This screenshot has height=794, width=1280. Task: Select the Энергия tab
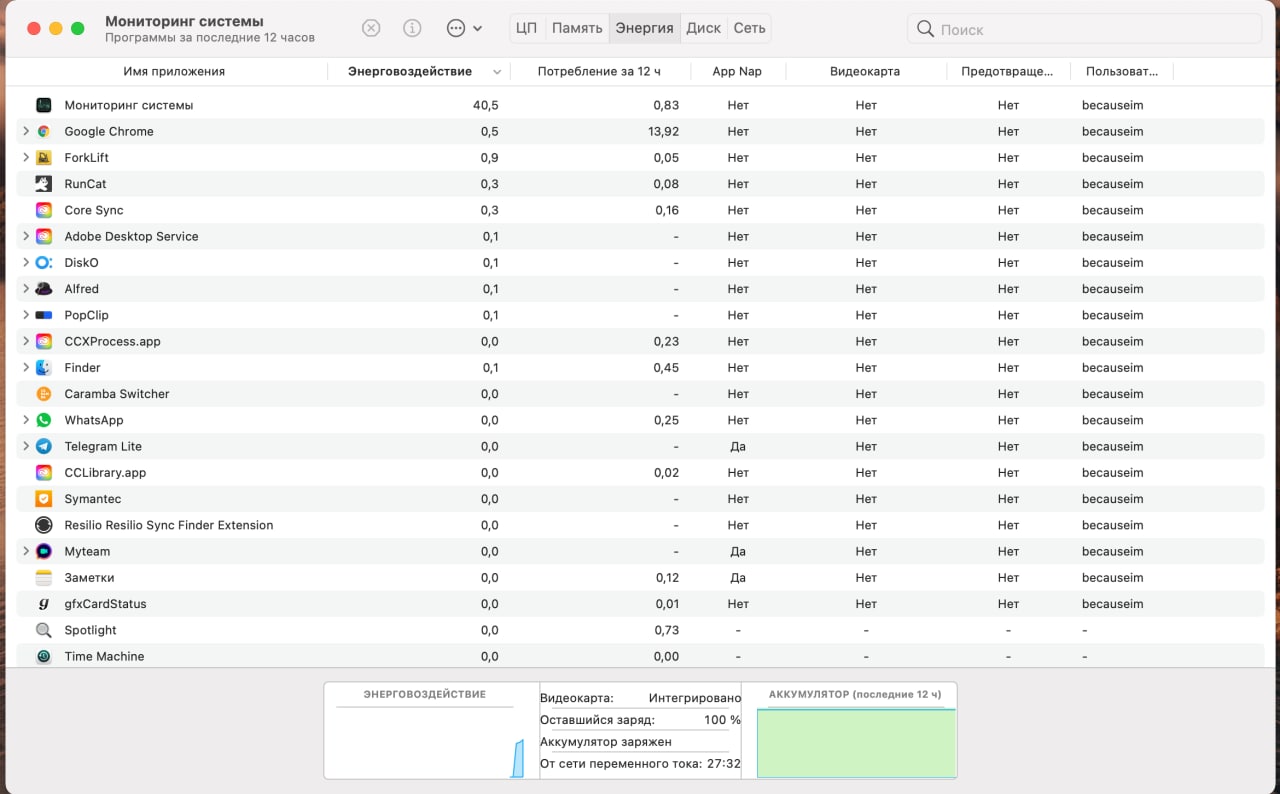(x=644, y=28)
